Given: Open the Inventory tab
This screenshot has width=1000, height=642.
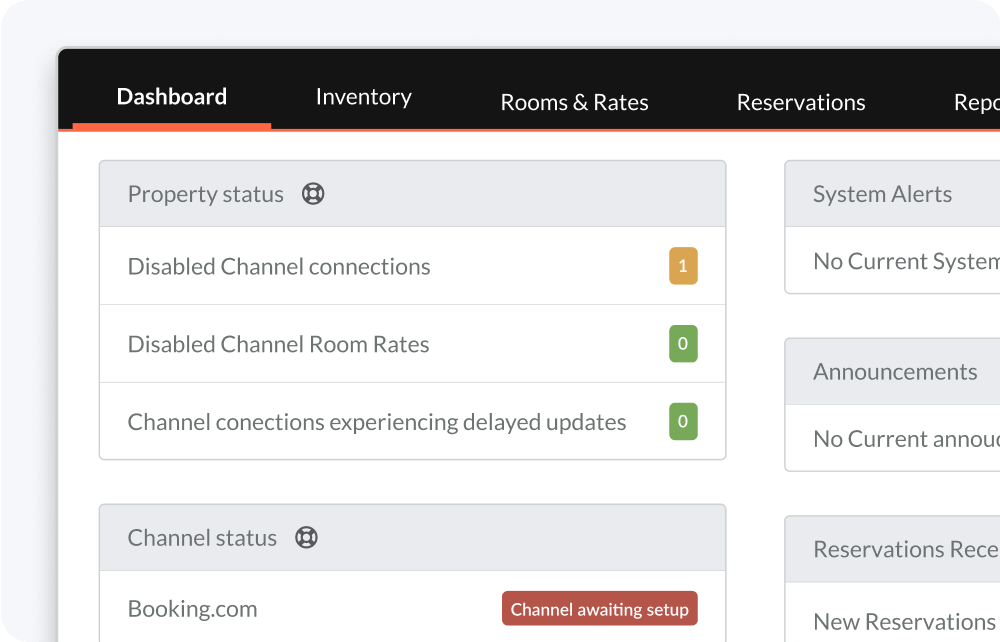Looking at the screenshot, I should (364, 96).
